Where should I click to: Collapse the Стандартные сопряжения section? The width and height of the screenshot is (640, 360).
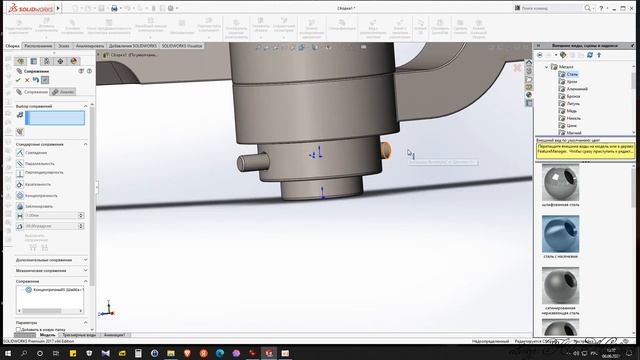[x=85, y=144]
